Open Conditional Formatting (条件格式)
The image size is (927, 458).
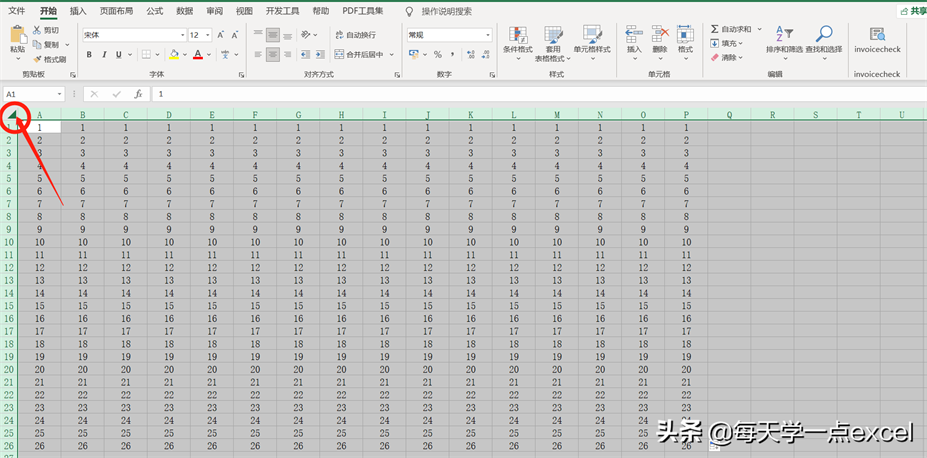517,42
